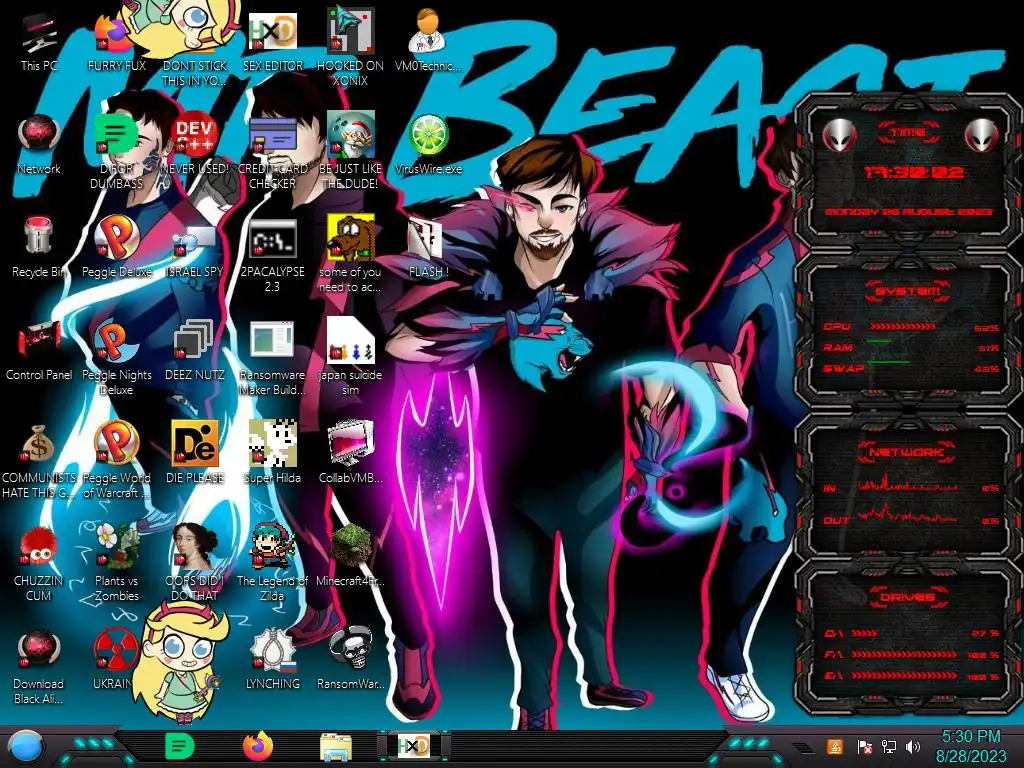
Task: Switch to the HxD window on the taskbar
Action: click(414, 746)
